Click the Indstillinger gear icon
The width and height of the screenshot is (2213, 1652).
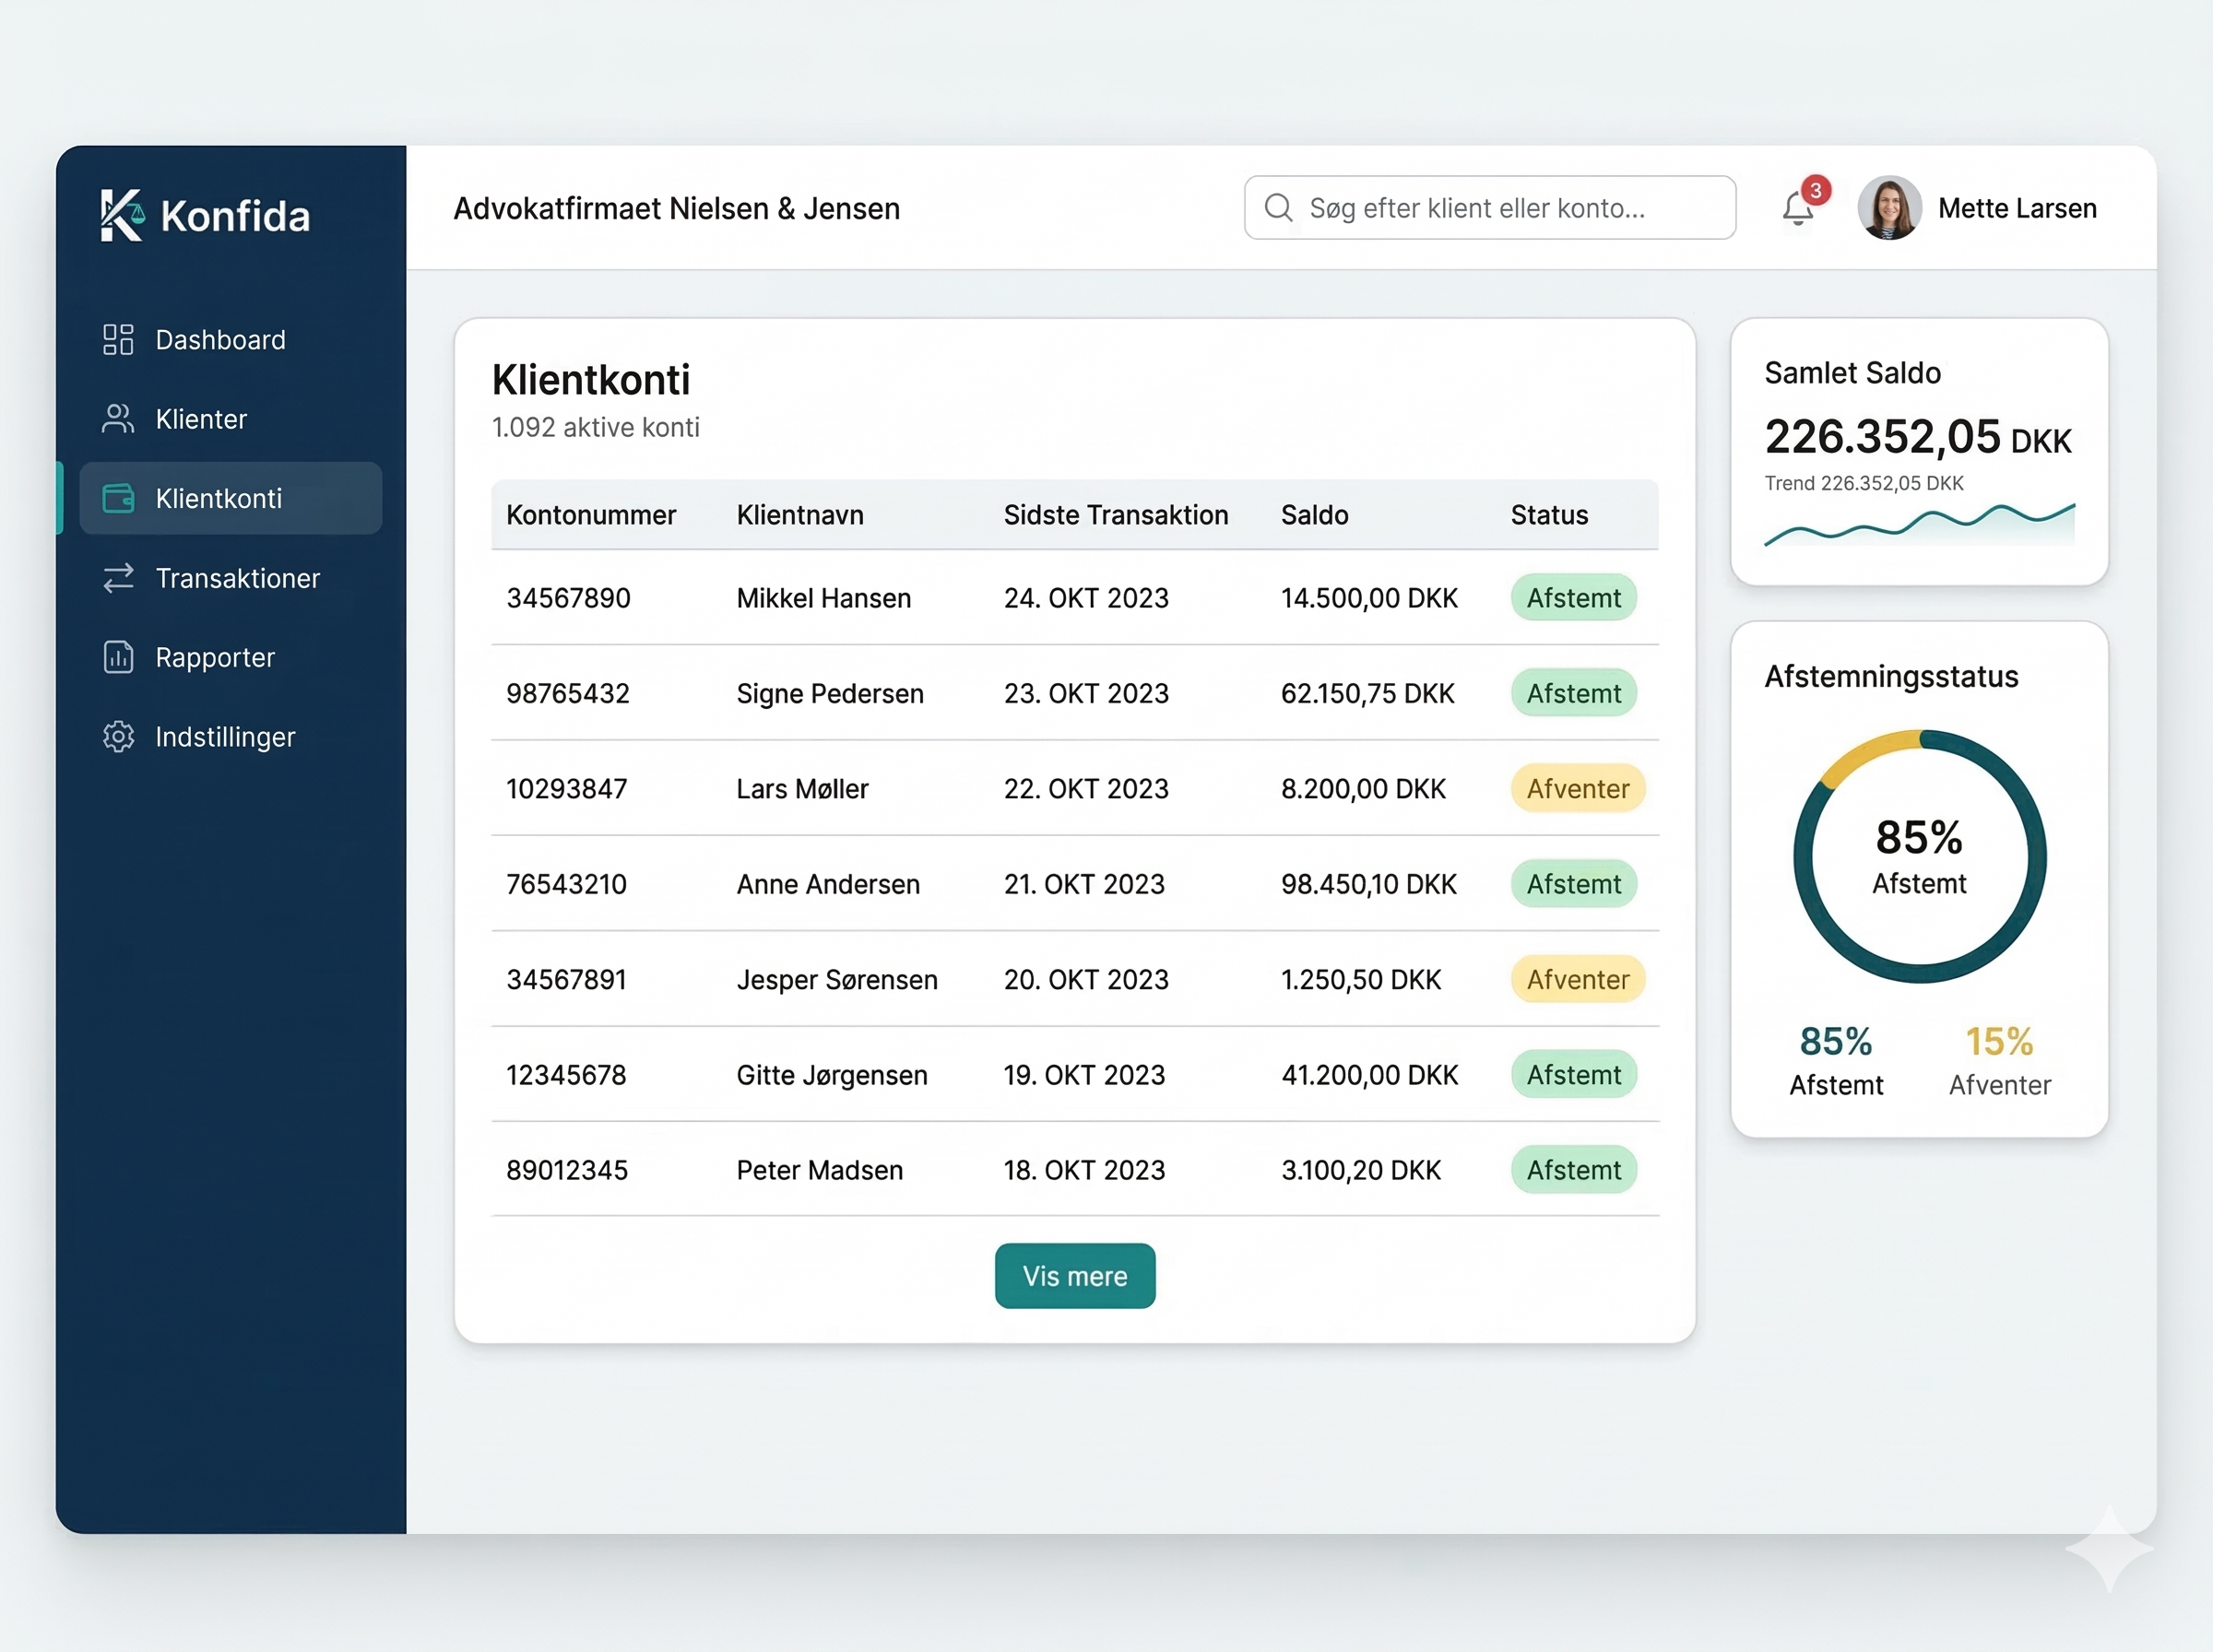[x=118, y=737]
